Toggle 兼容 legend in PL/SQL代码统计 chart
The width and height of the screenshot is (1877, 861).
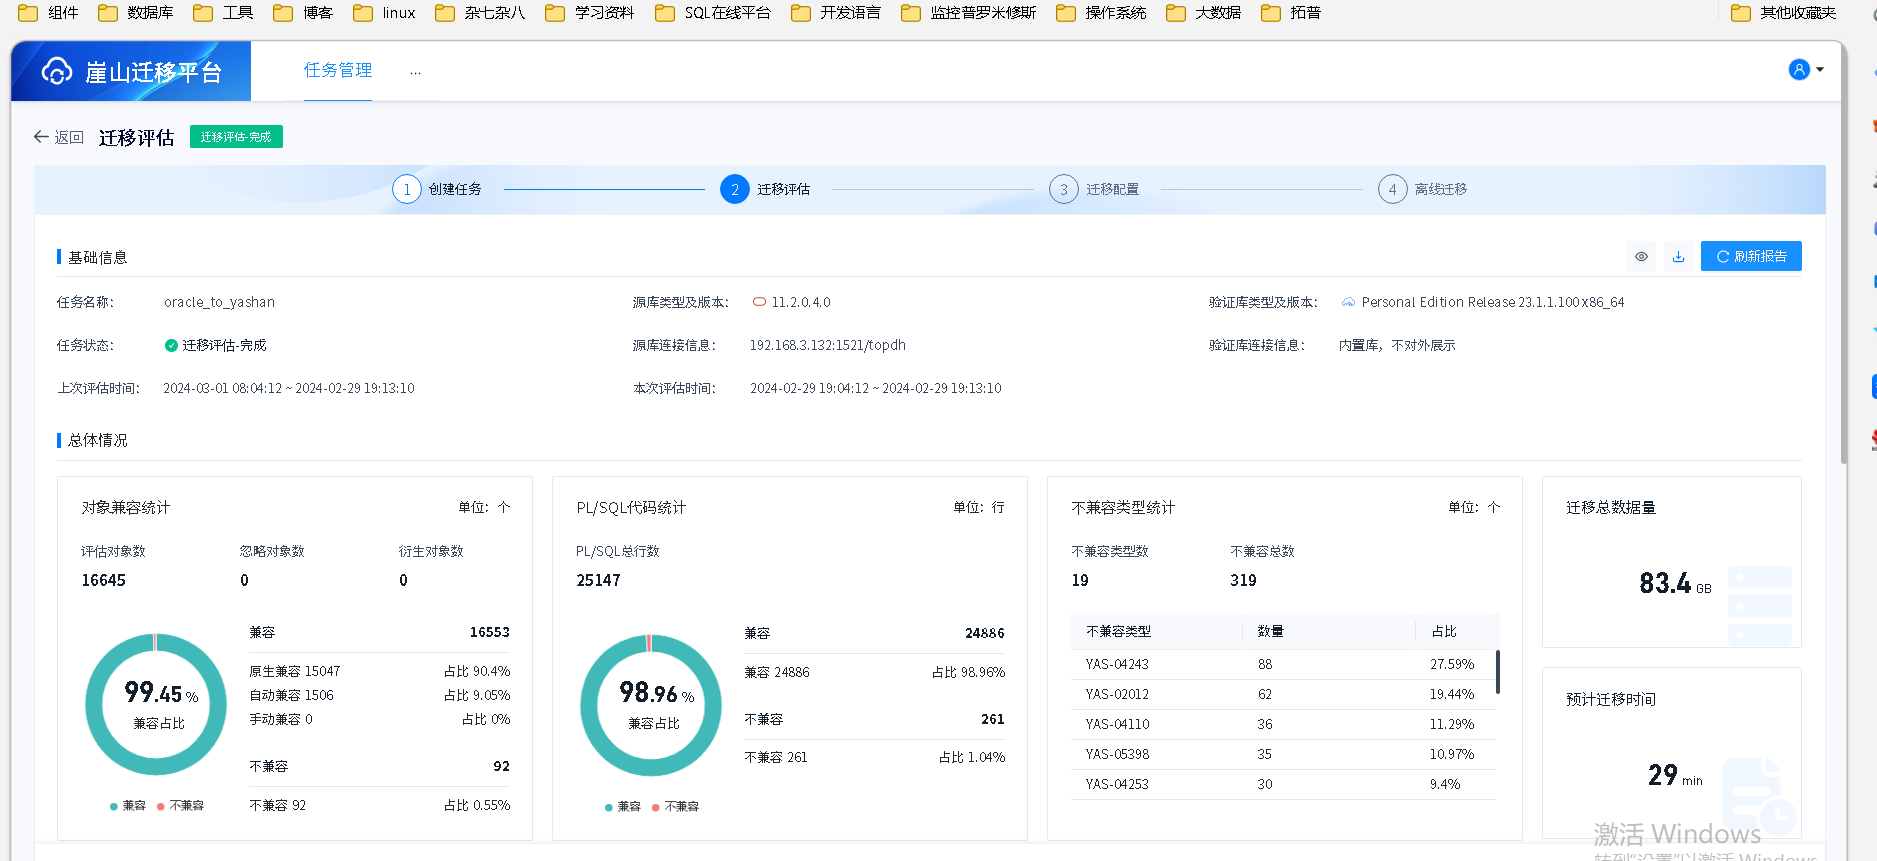point(623,807)
